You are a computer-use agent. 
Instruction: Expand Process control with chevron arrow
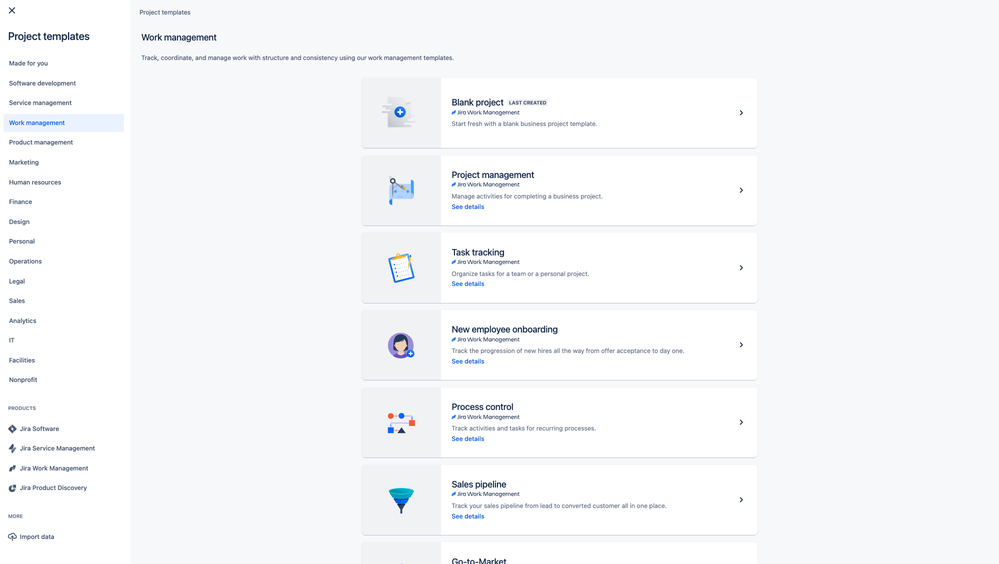point(741,422)
